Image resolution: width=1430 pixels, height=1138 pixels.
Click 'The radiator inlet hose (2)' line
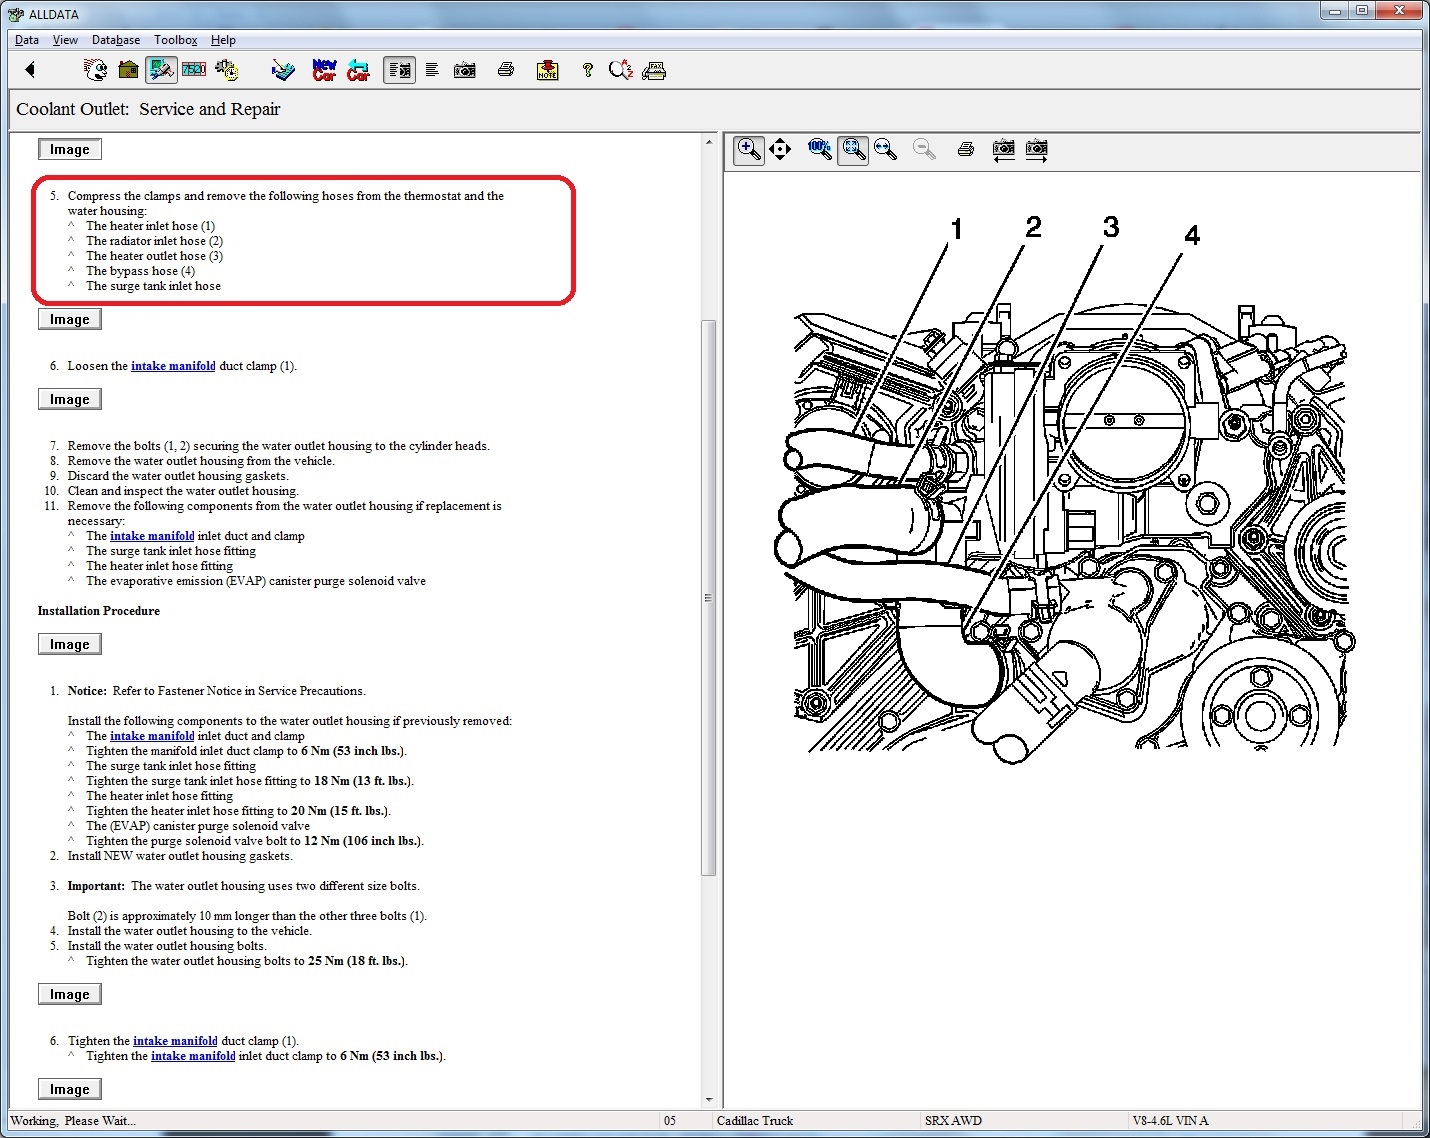tap(154, 241)
